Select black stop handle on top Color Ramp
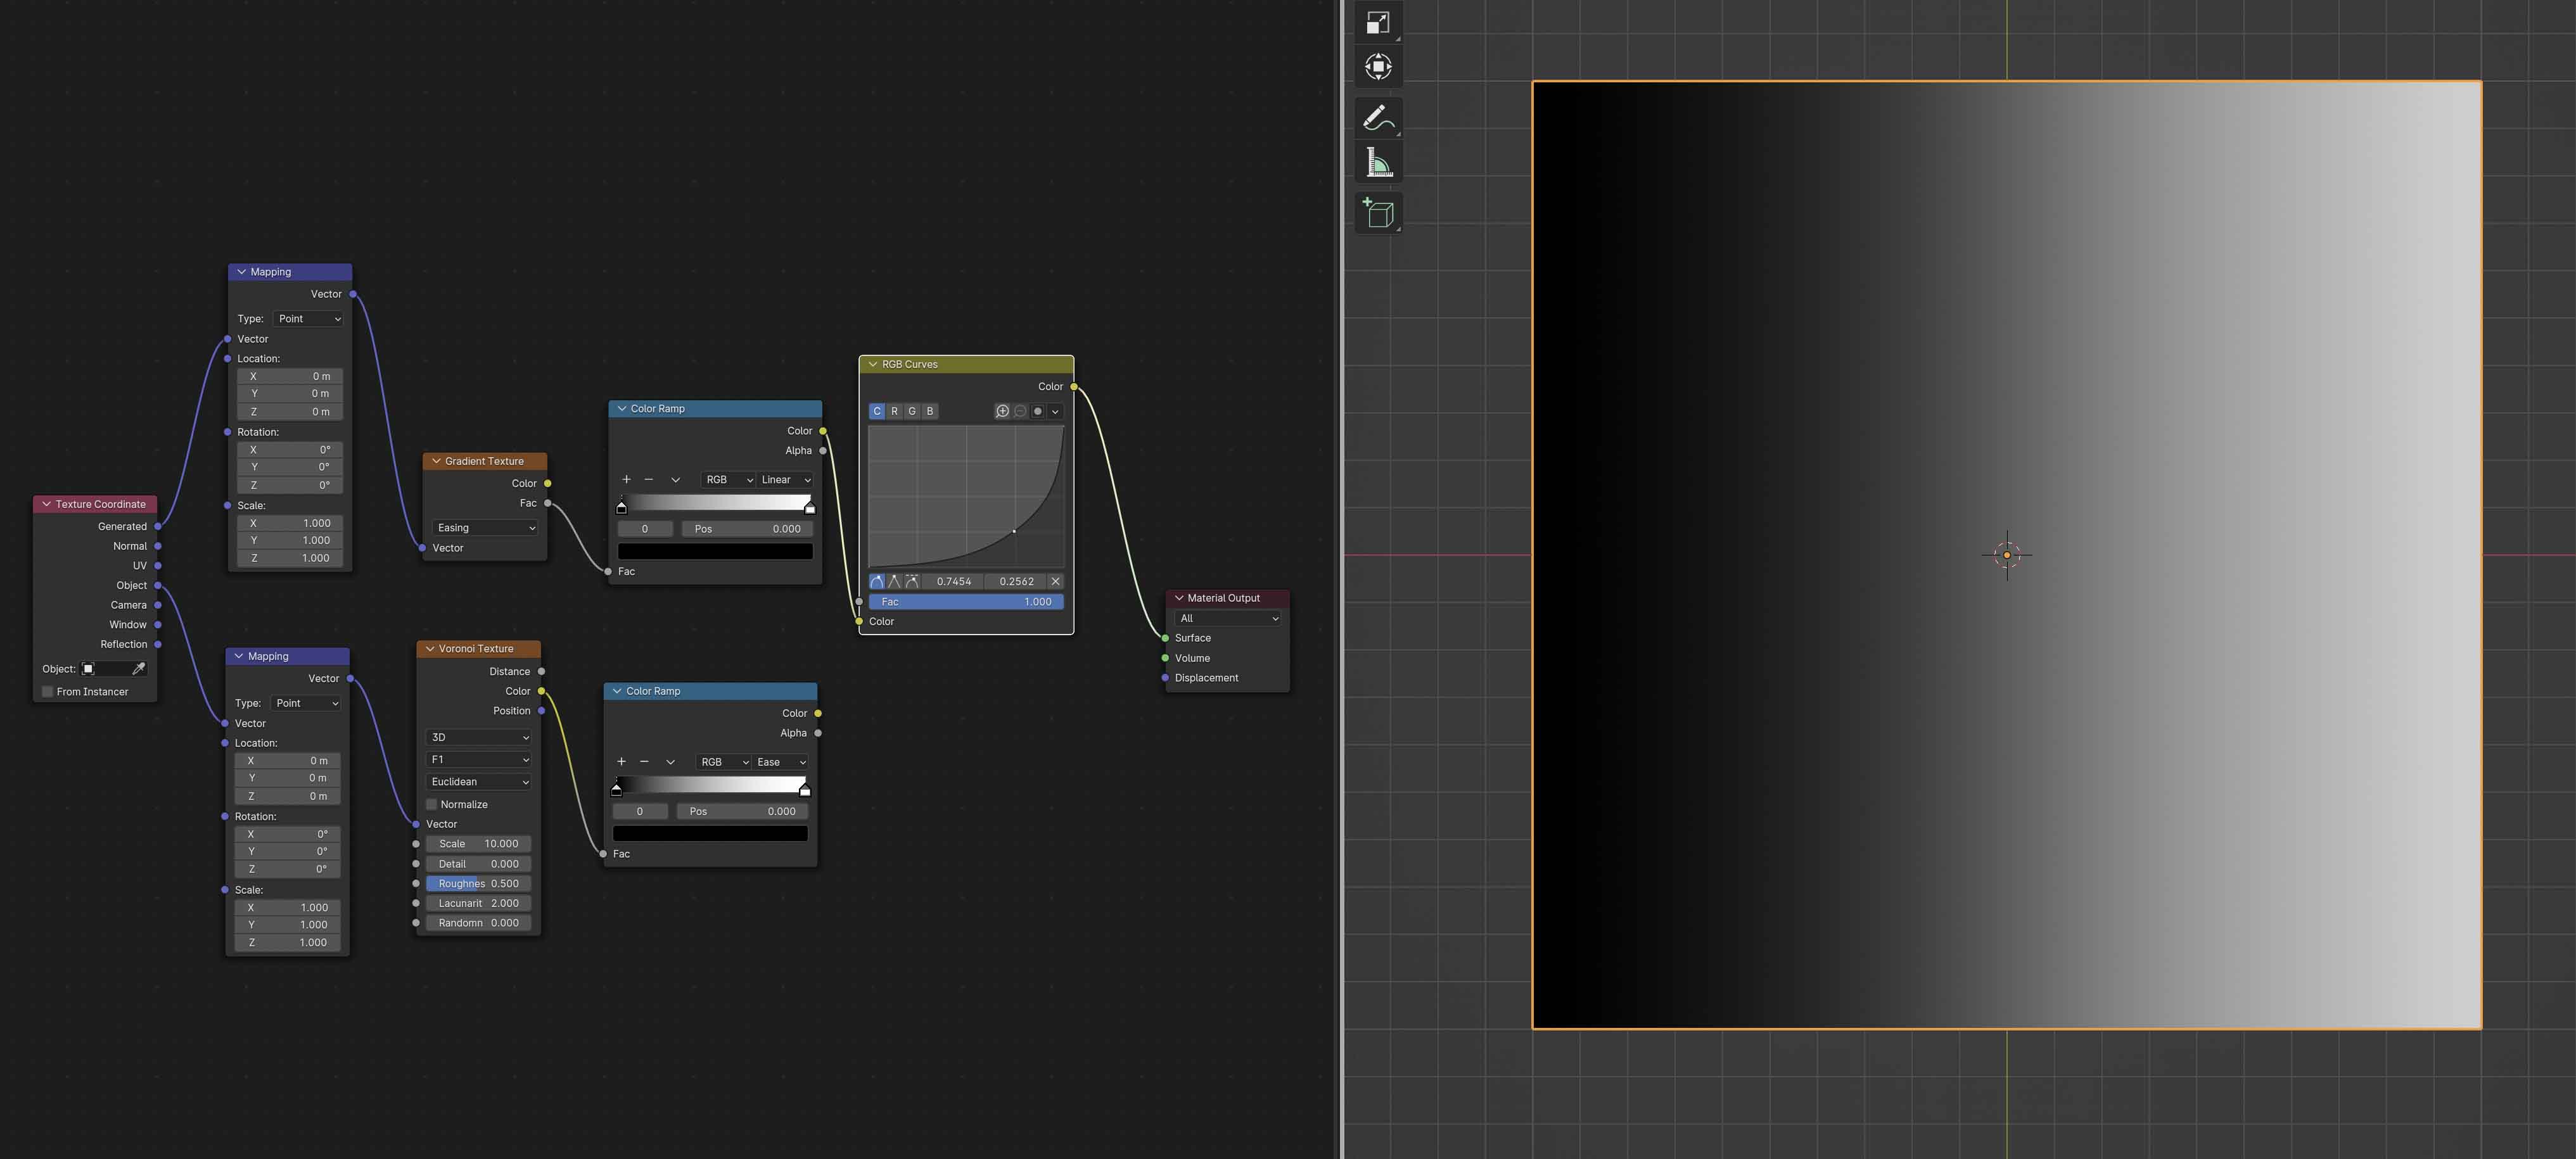The width and height of the screenshot is (2576, 1159). pos(621,508)
